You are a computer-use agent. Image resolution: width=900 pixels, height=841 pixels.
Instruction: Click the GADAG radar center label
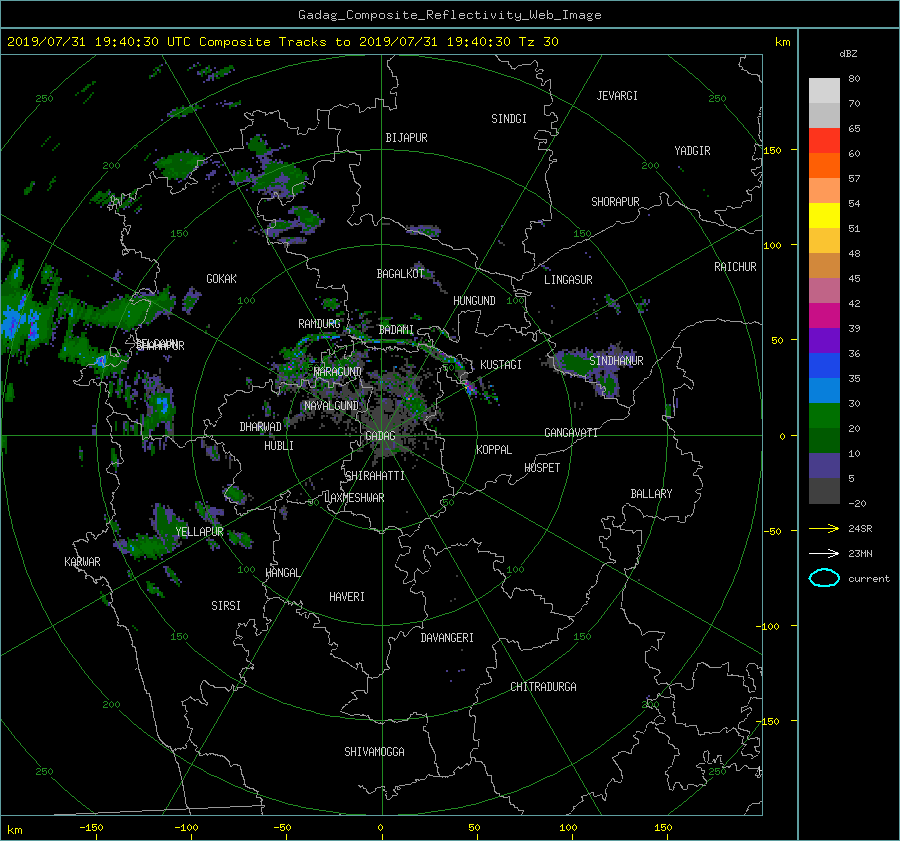(x=380, y=436)
